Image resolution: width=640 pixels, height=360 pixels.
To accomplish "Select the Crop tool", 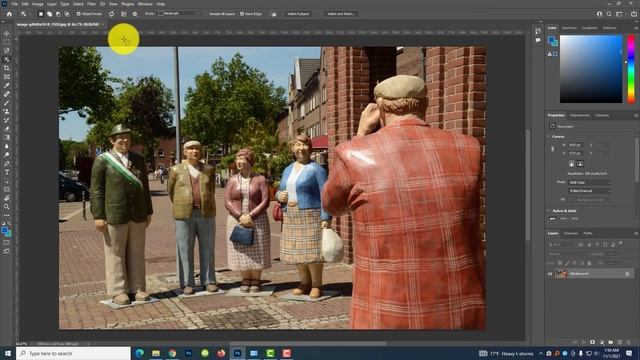I will [x=7, y=68].
